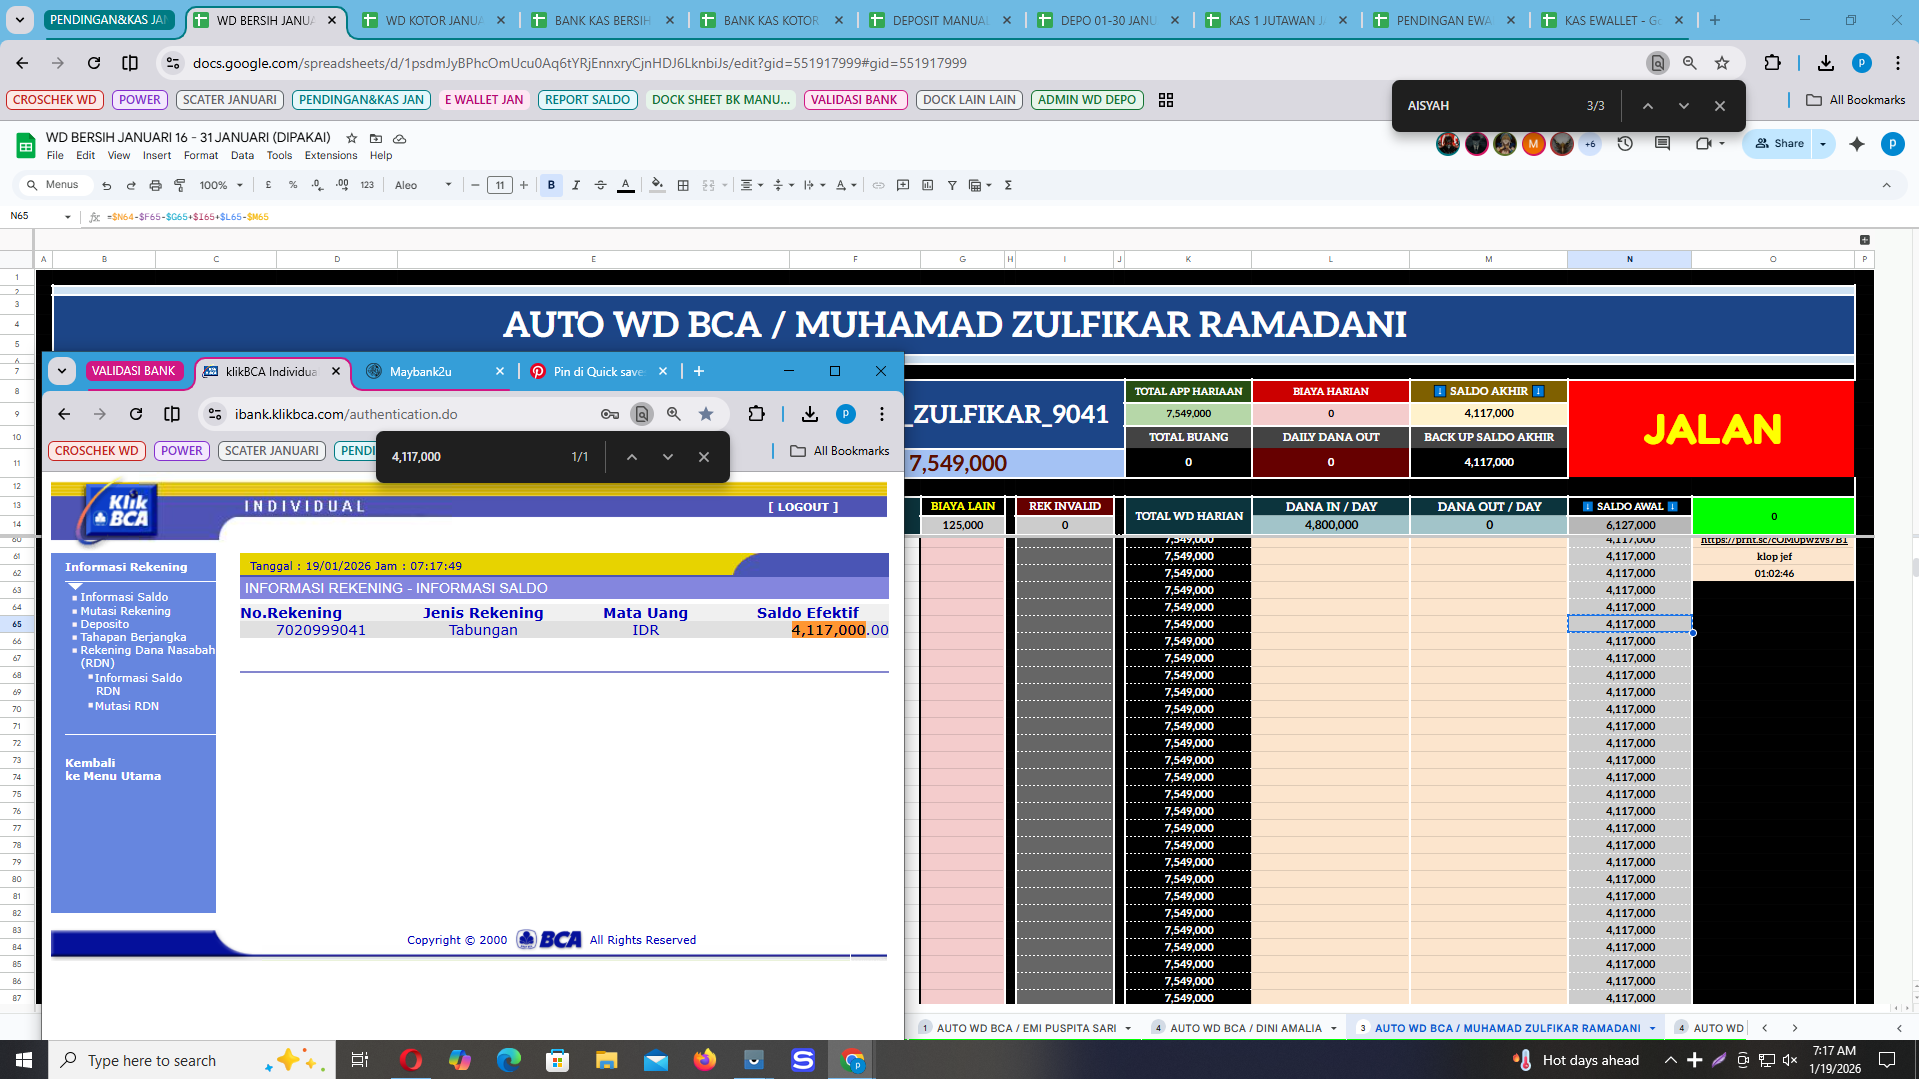The width and height of the screenshot is (1919, 1079).
Task: Increase font size with plus button
Action: point(524,185)
